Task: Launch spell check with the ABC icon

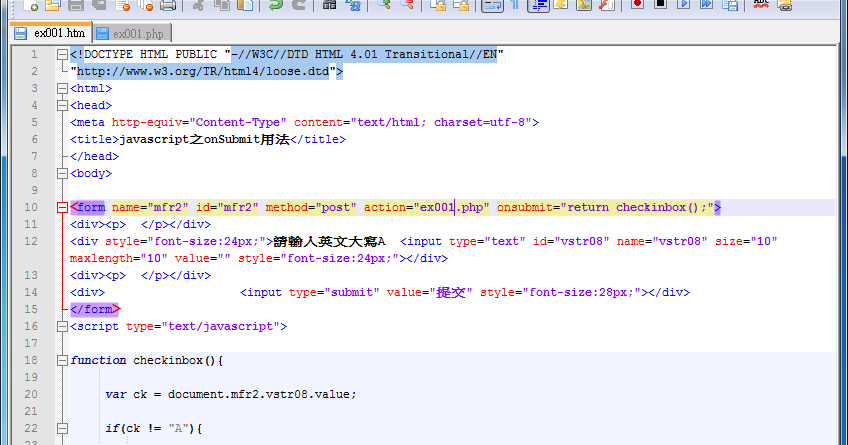Action: [x=761, y=5]
